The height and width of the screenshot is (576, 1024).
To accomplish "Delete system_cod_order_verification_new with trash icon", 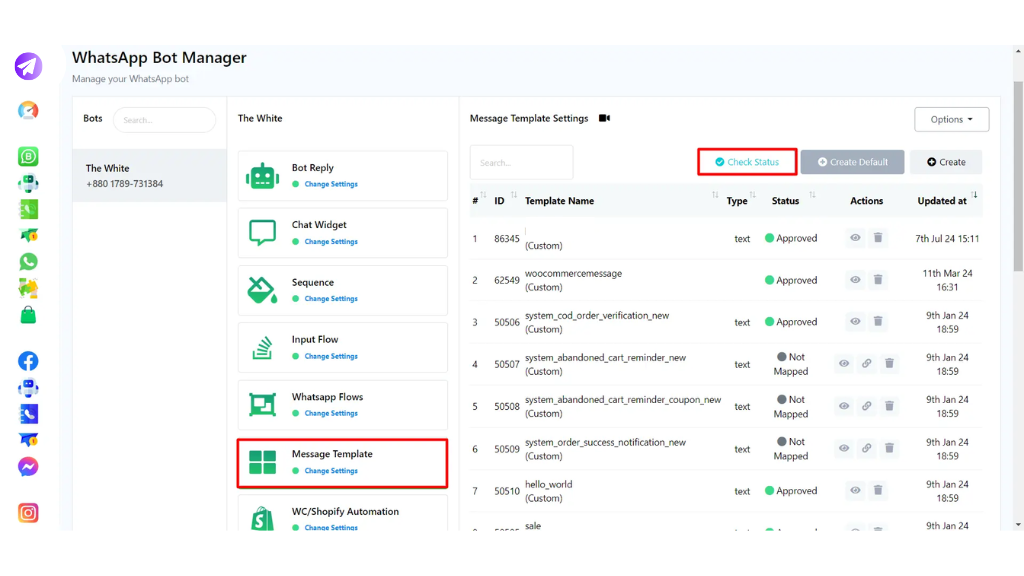I will (878, 321).
